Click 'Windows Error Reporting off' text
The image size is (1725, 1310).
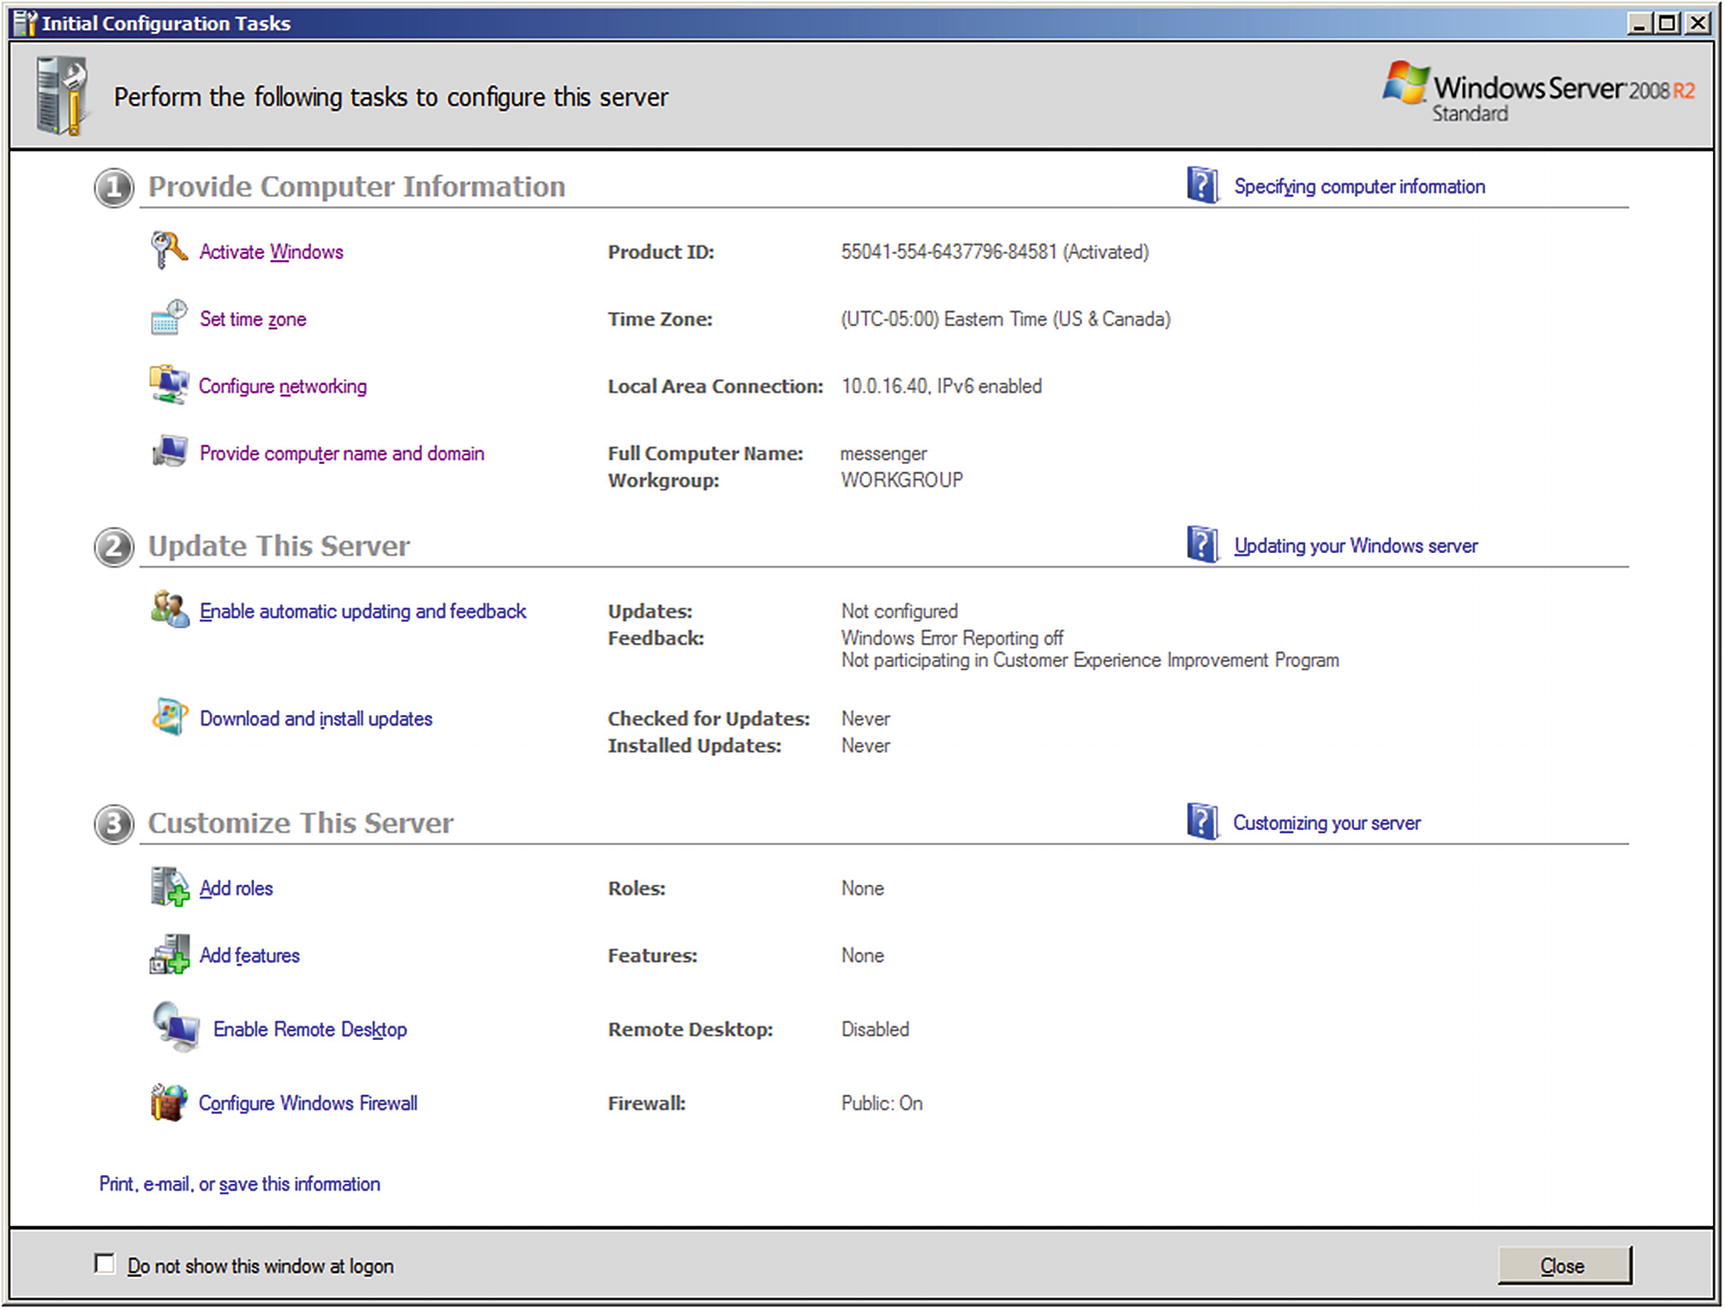point(952,638)
